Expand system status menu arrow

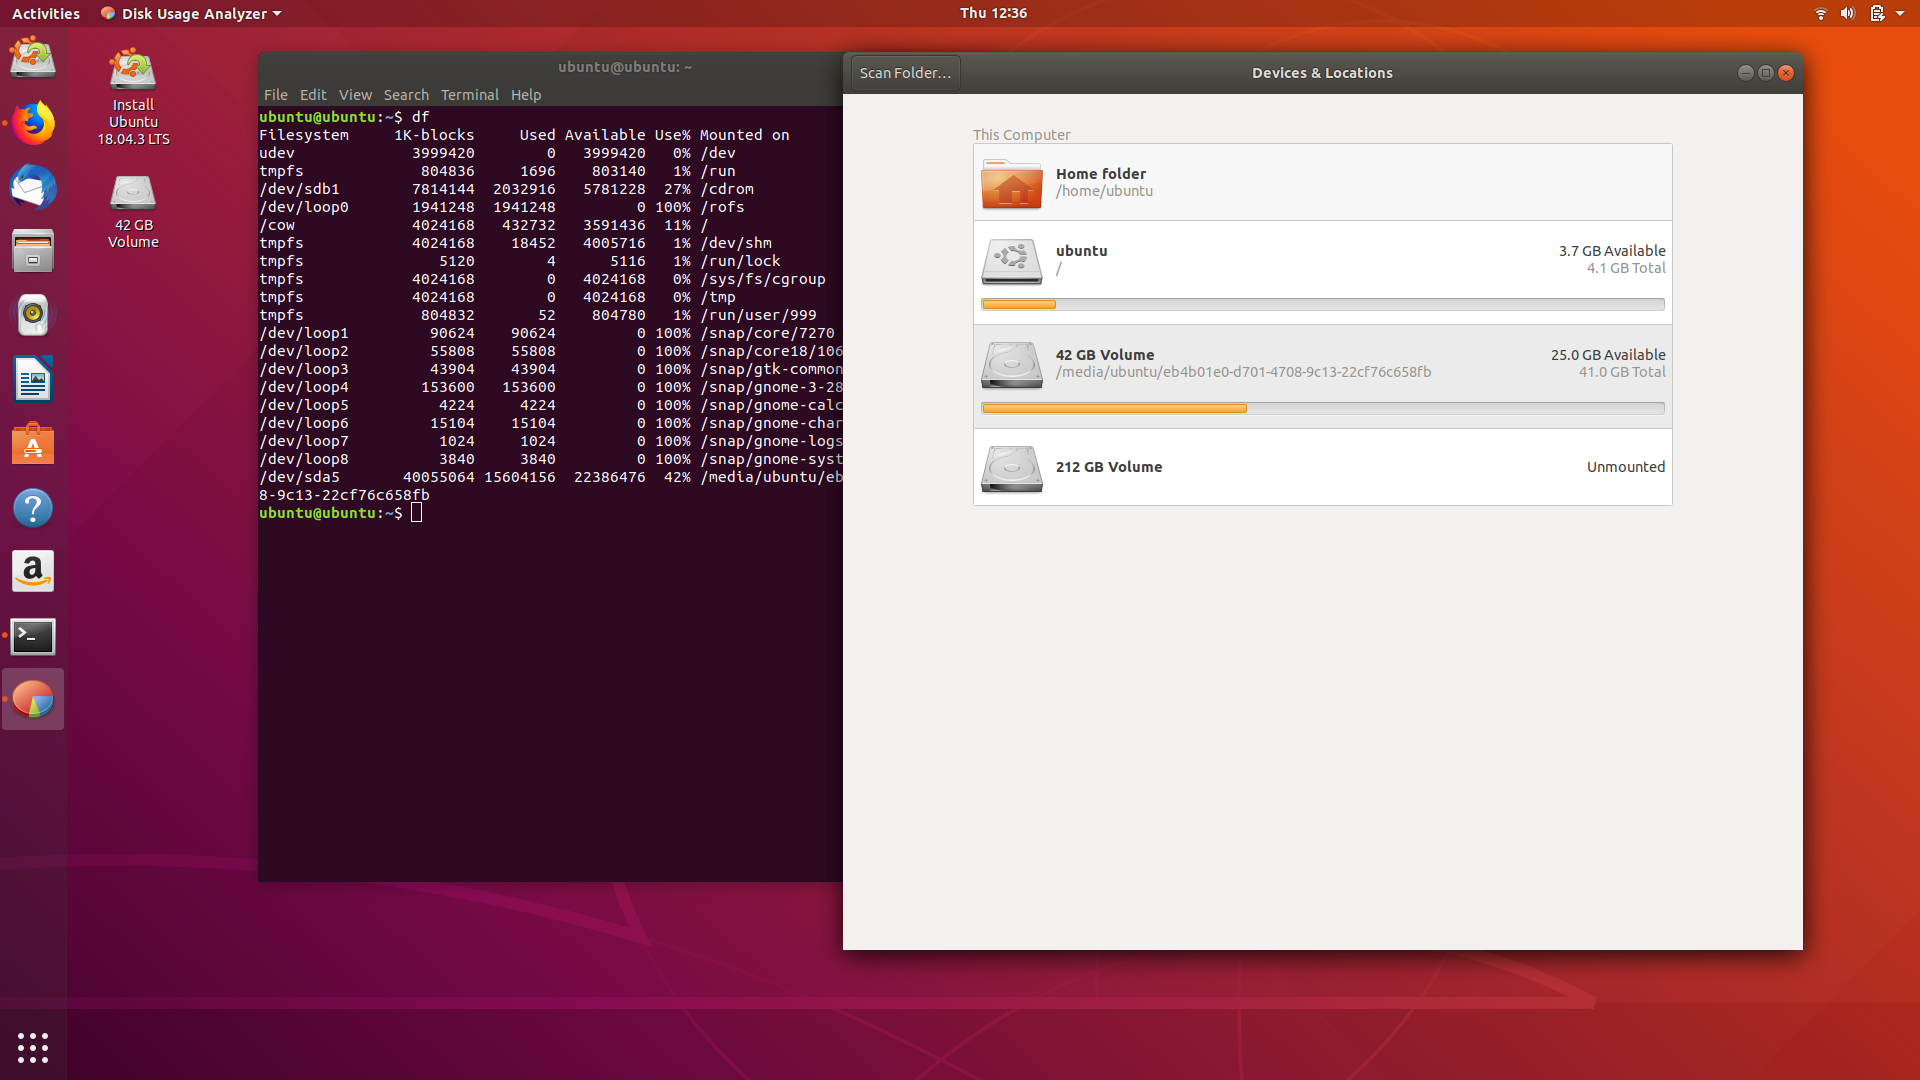tap(1900, 14)
